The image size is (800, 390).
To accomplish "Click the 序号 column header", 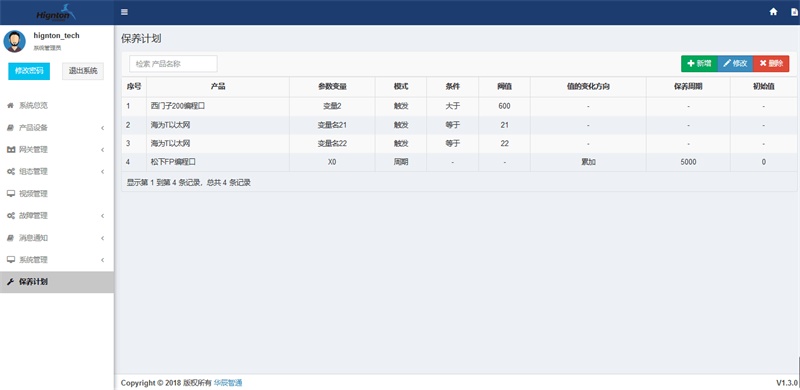I will (134, 87).
